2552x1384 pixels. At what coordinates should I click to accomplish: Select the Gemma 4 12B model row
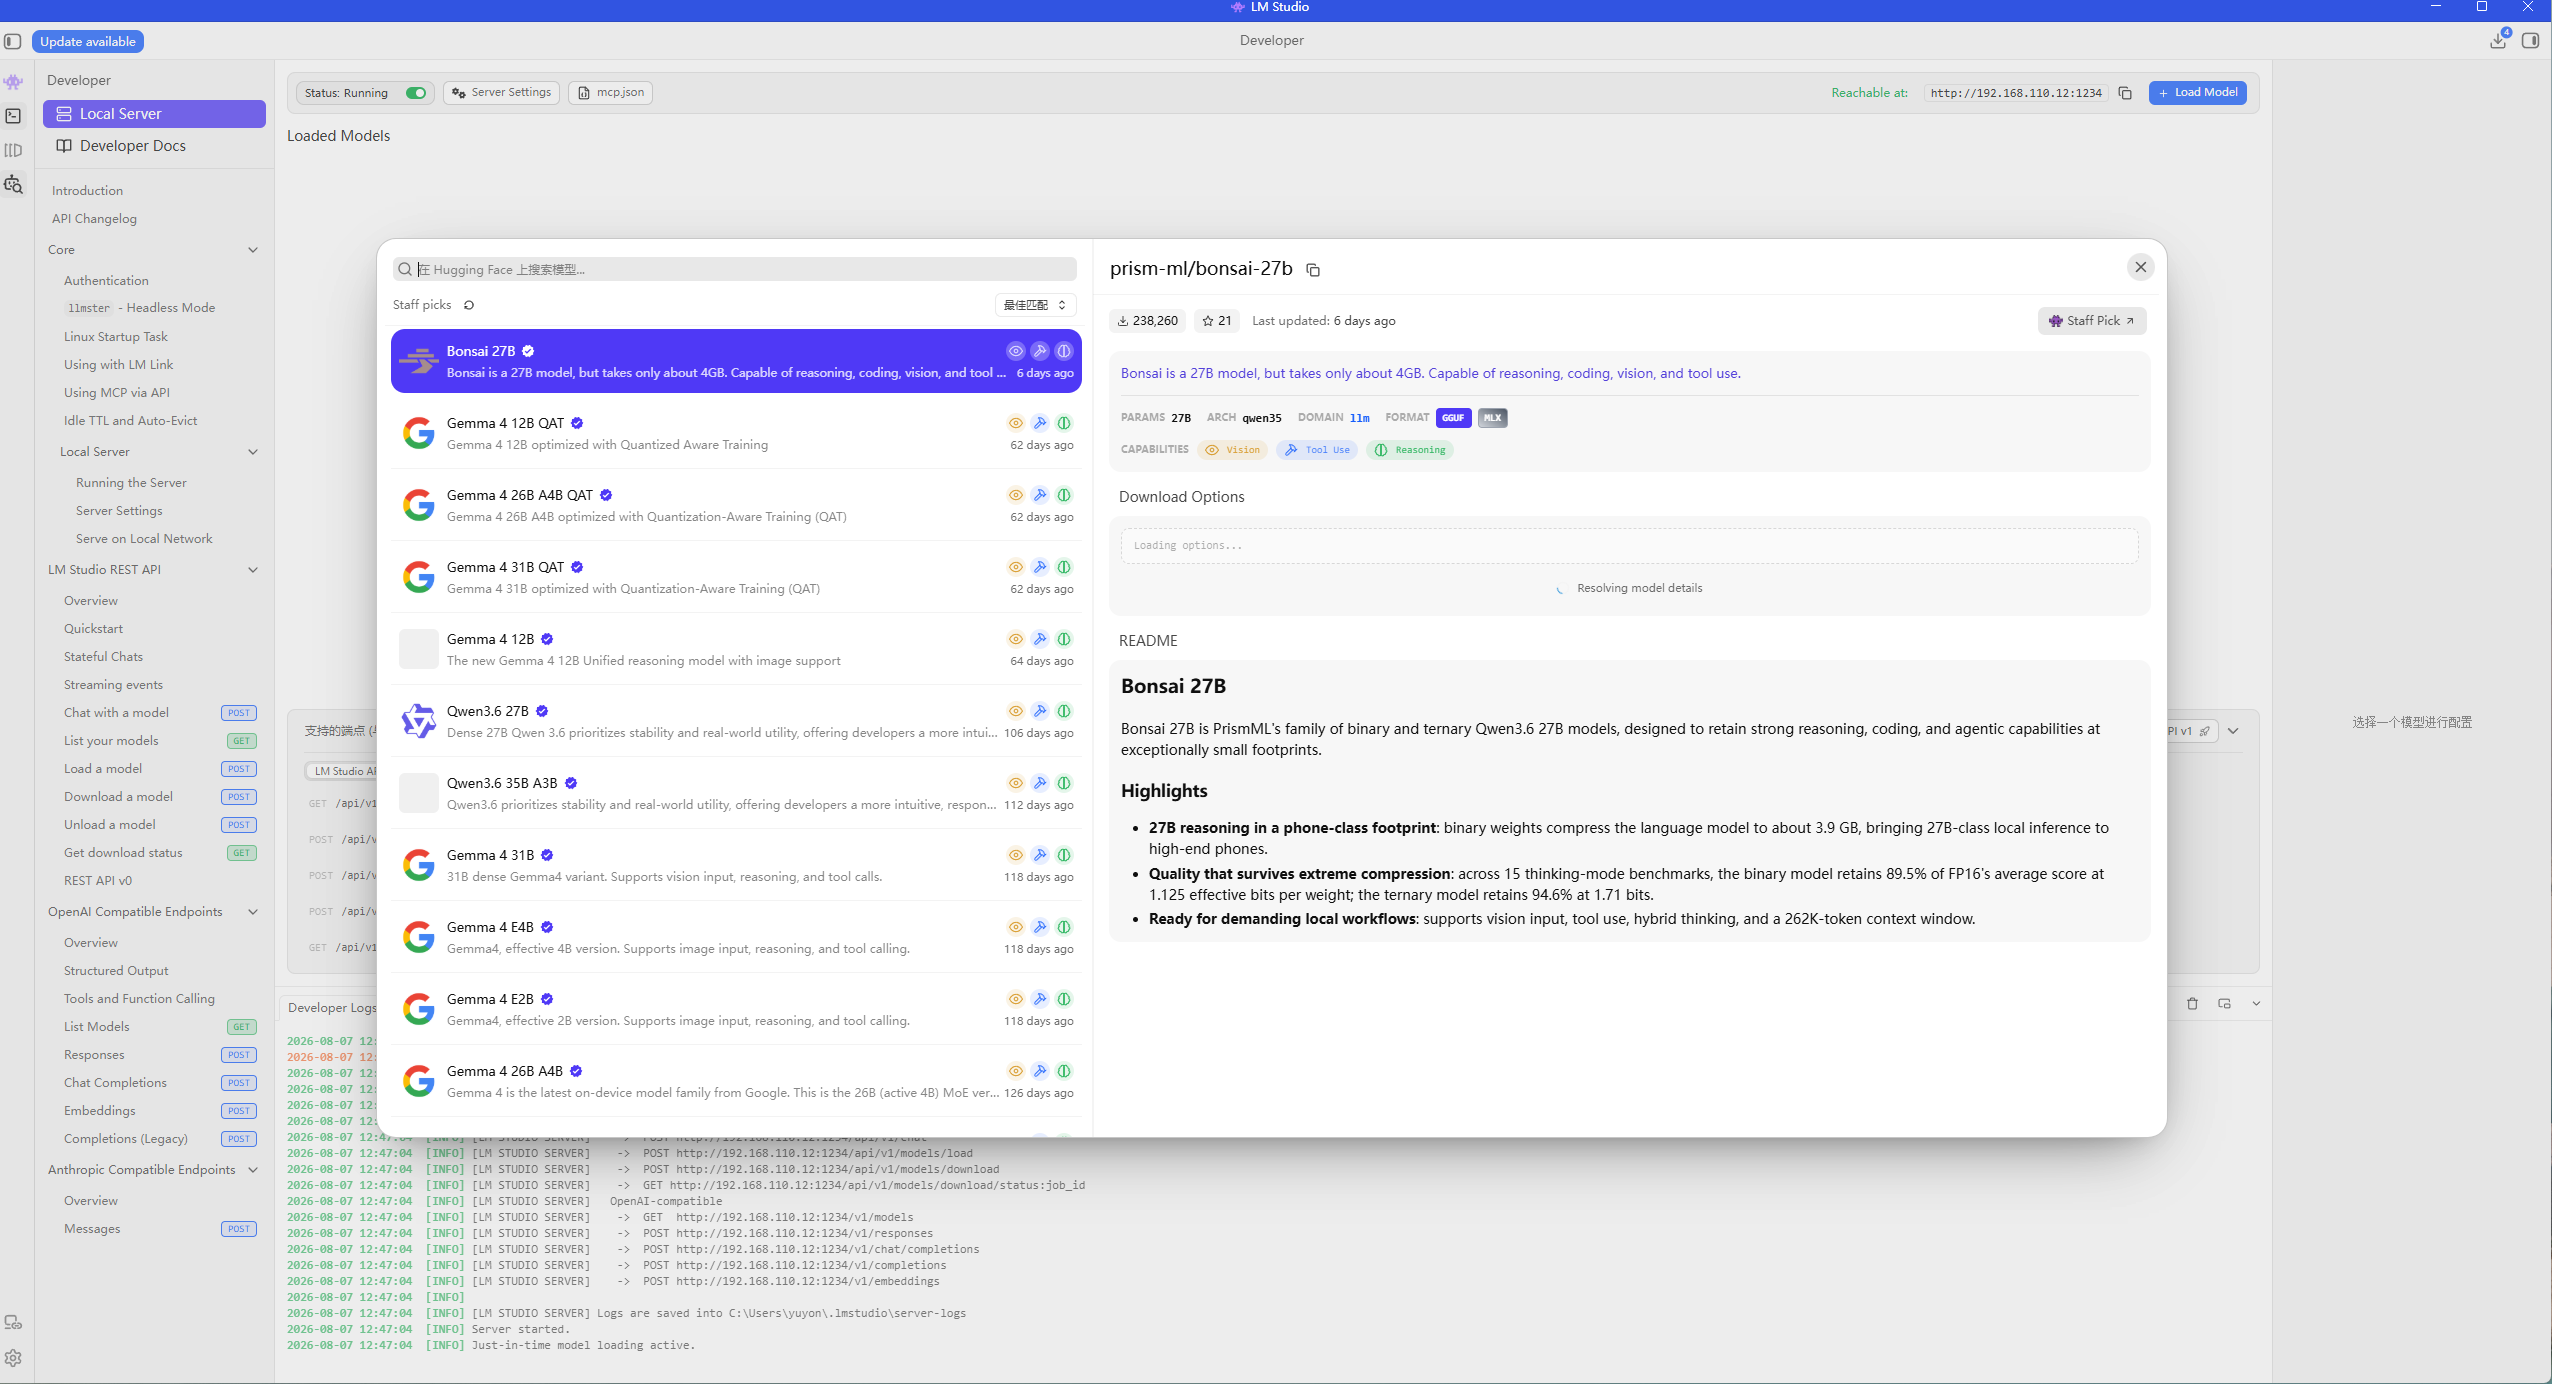[x=736, y=649]
